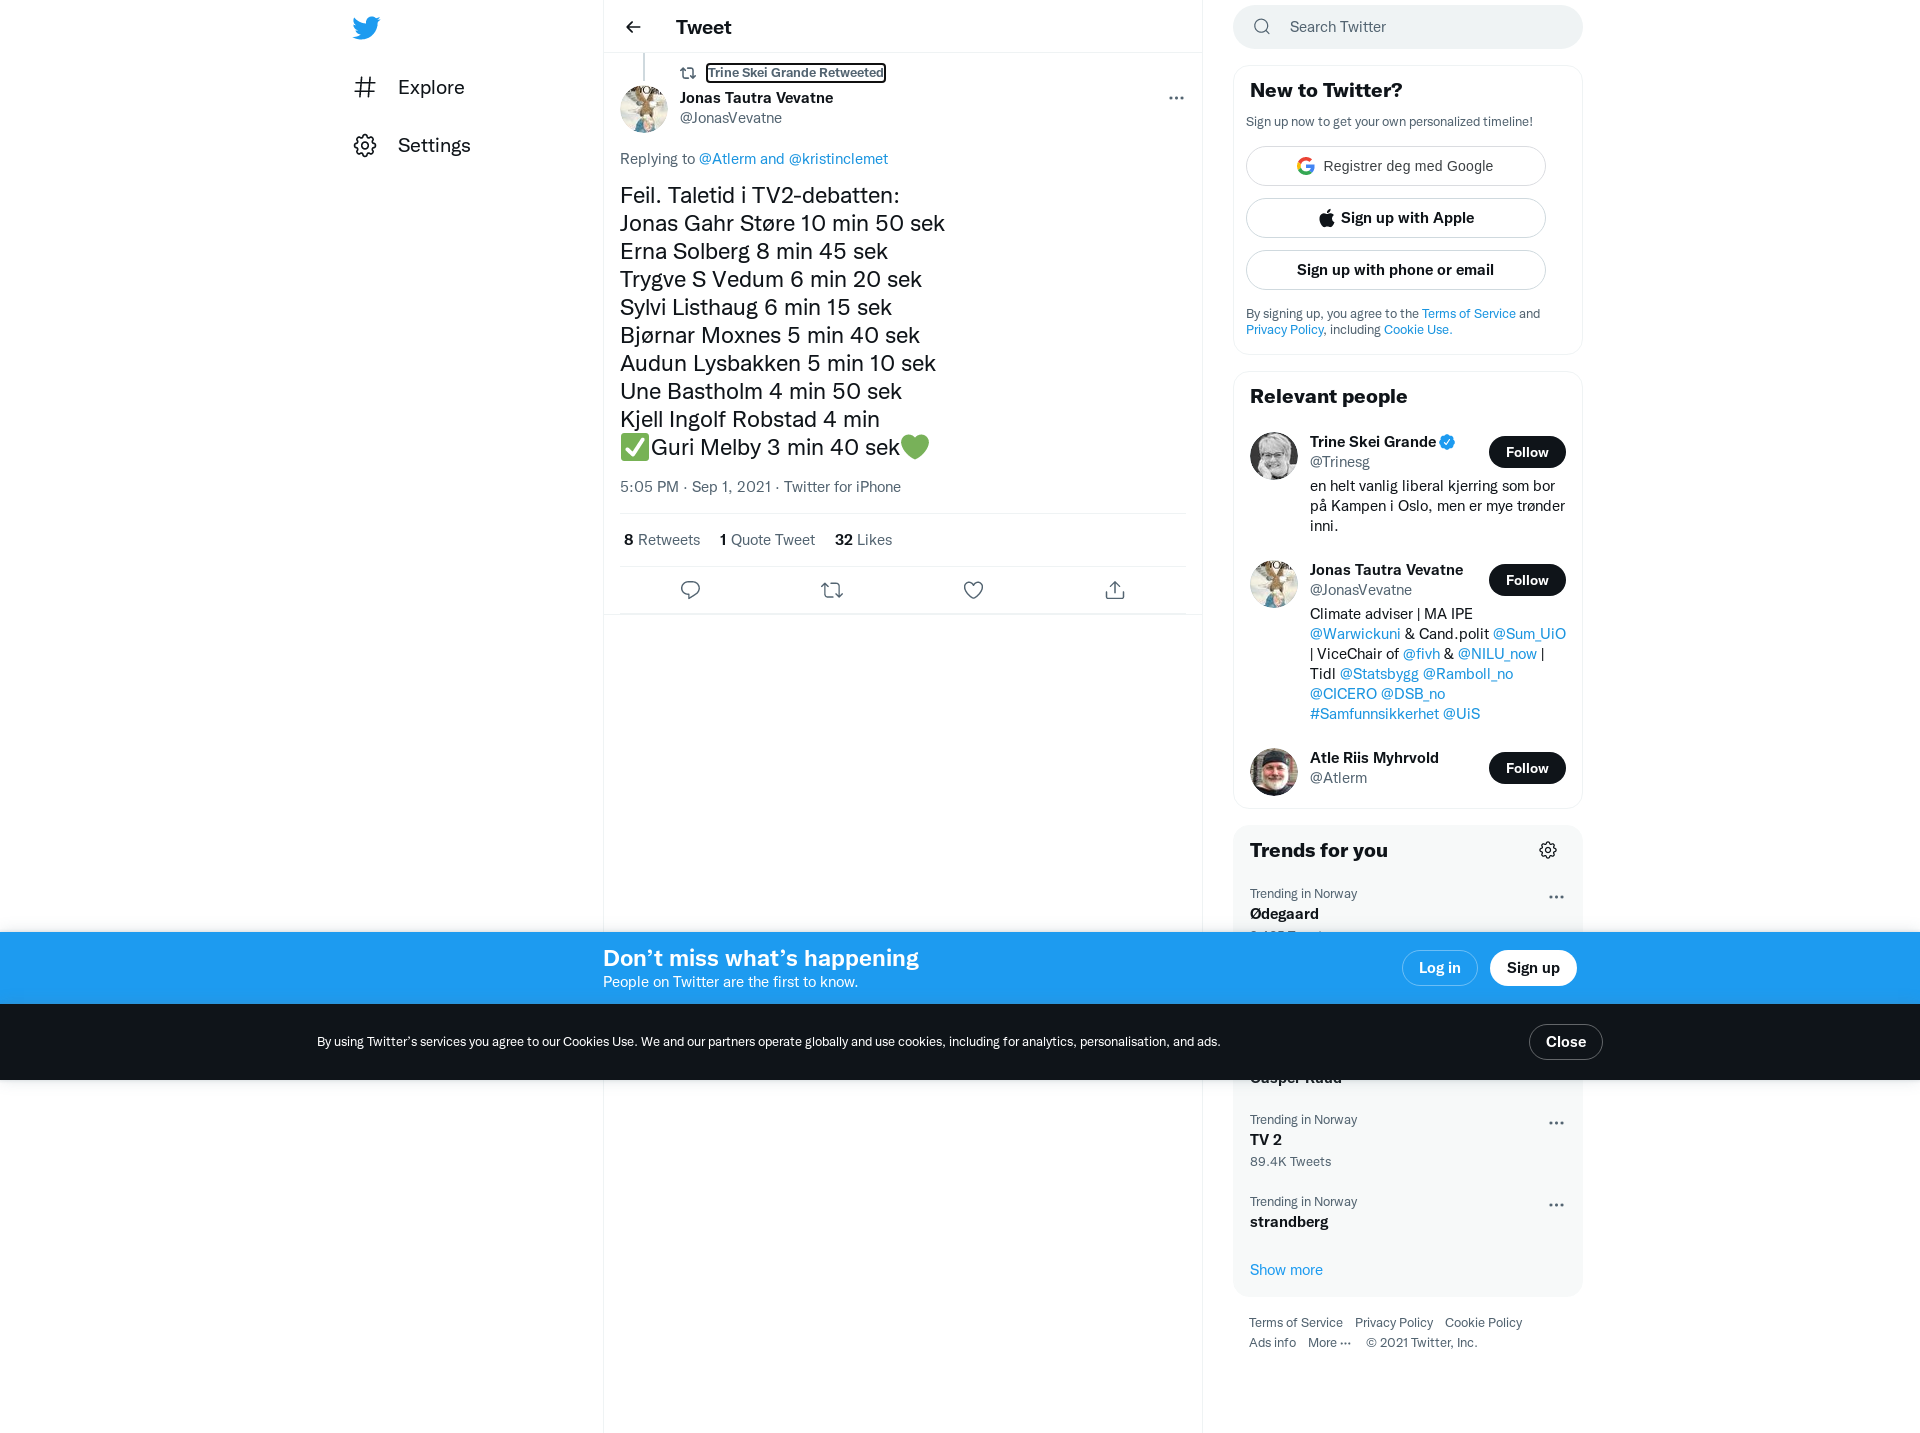The image size is (1920, 1433).
Task: Click the retweet icon under the tweet
Action: tap(832, 590)
